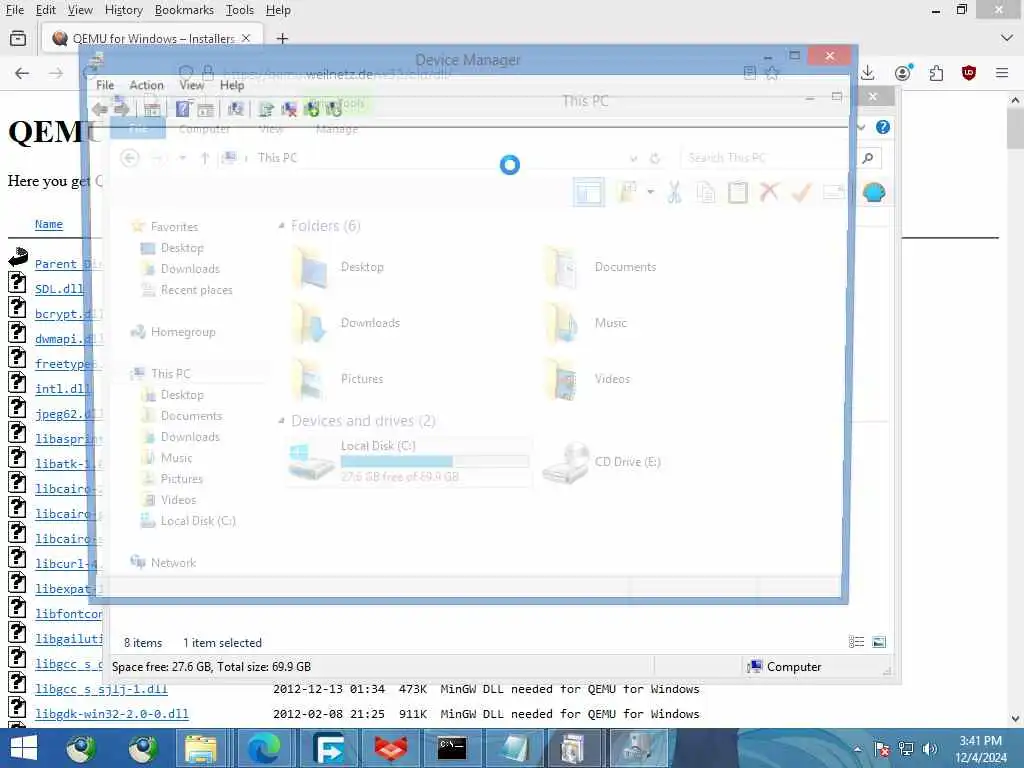Image resolution: width=1024 pixels, height=768 pixels.
Task: Click the Search This PC field
Action: 771,157
